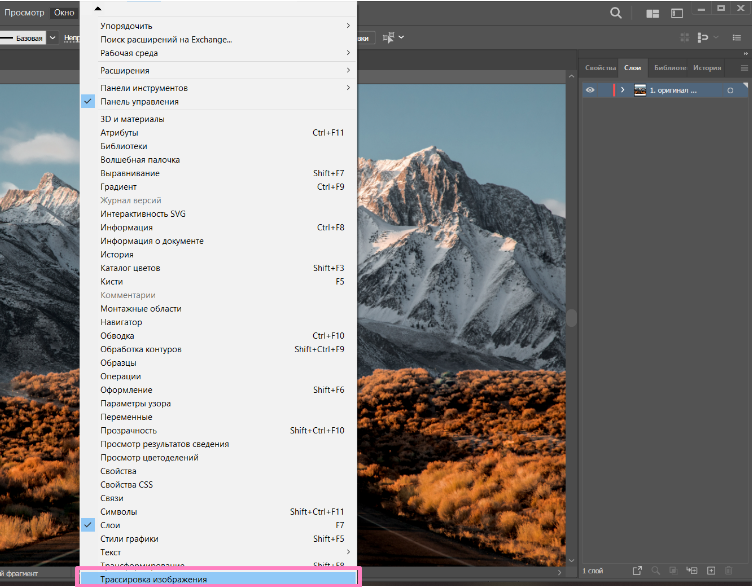752x587 pixels.
Task: Open the Layers panel hamburger menu
Action: pyautogui.click(x=743, y=67)
